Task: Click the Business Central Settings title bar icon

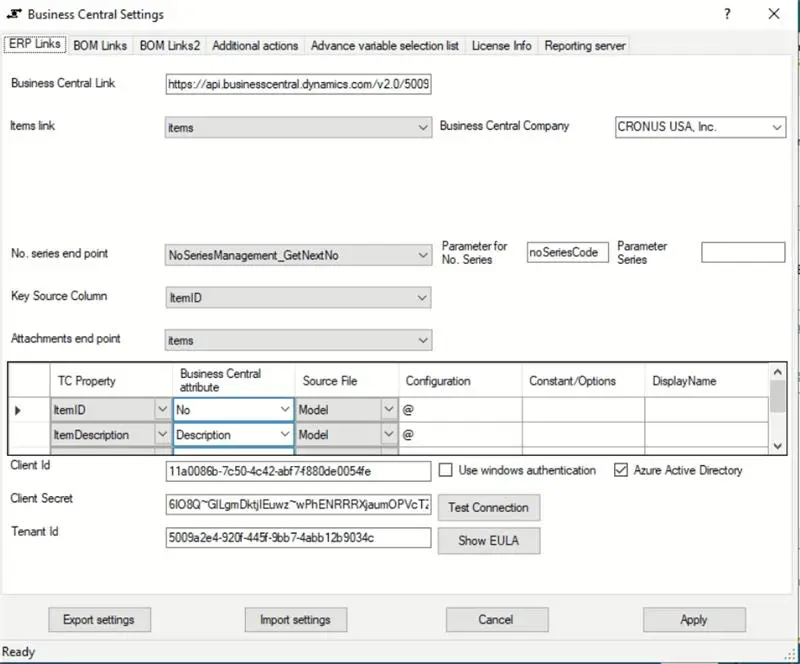Action: coord(13,14)
